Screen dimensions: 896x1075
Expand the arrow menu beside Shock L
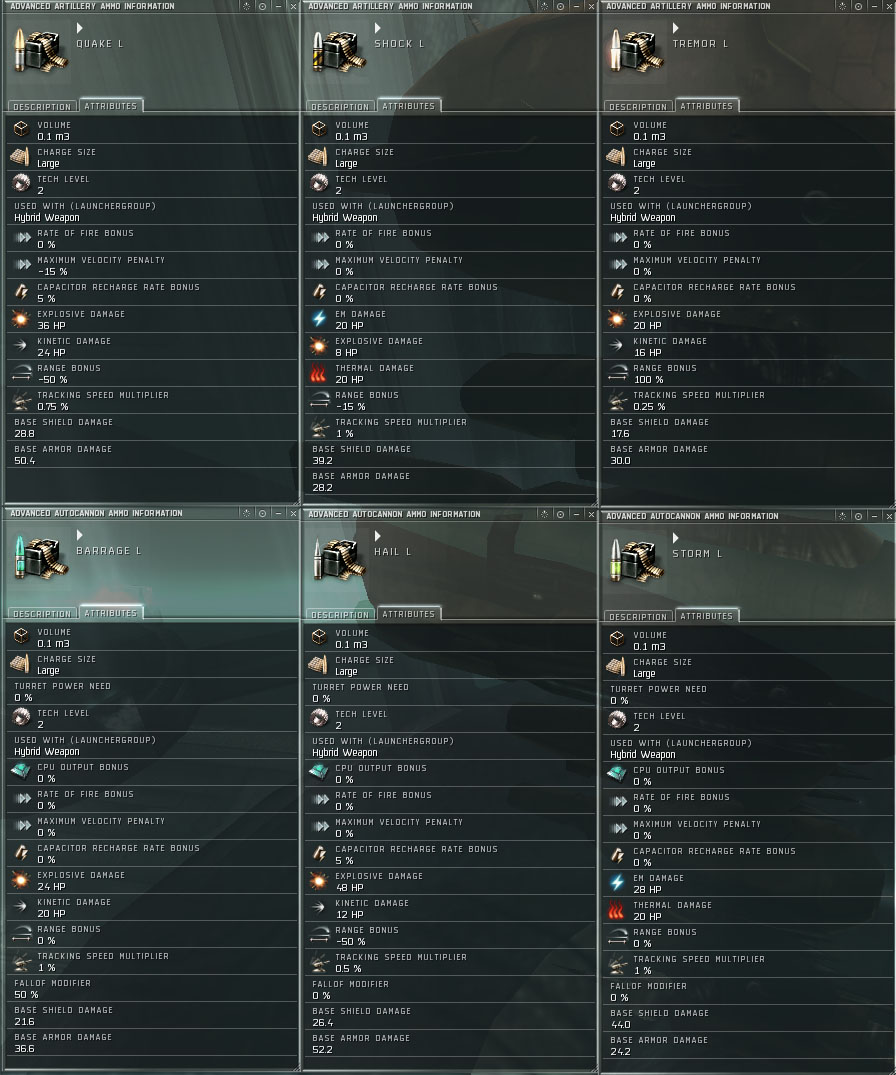coord(378,28)
